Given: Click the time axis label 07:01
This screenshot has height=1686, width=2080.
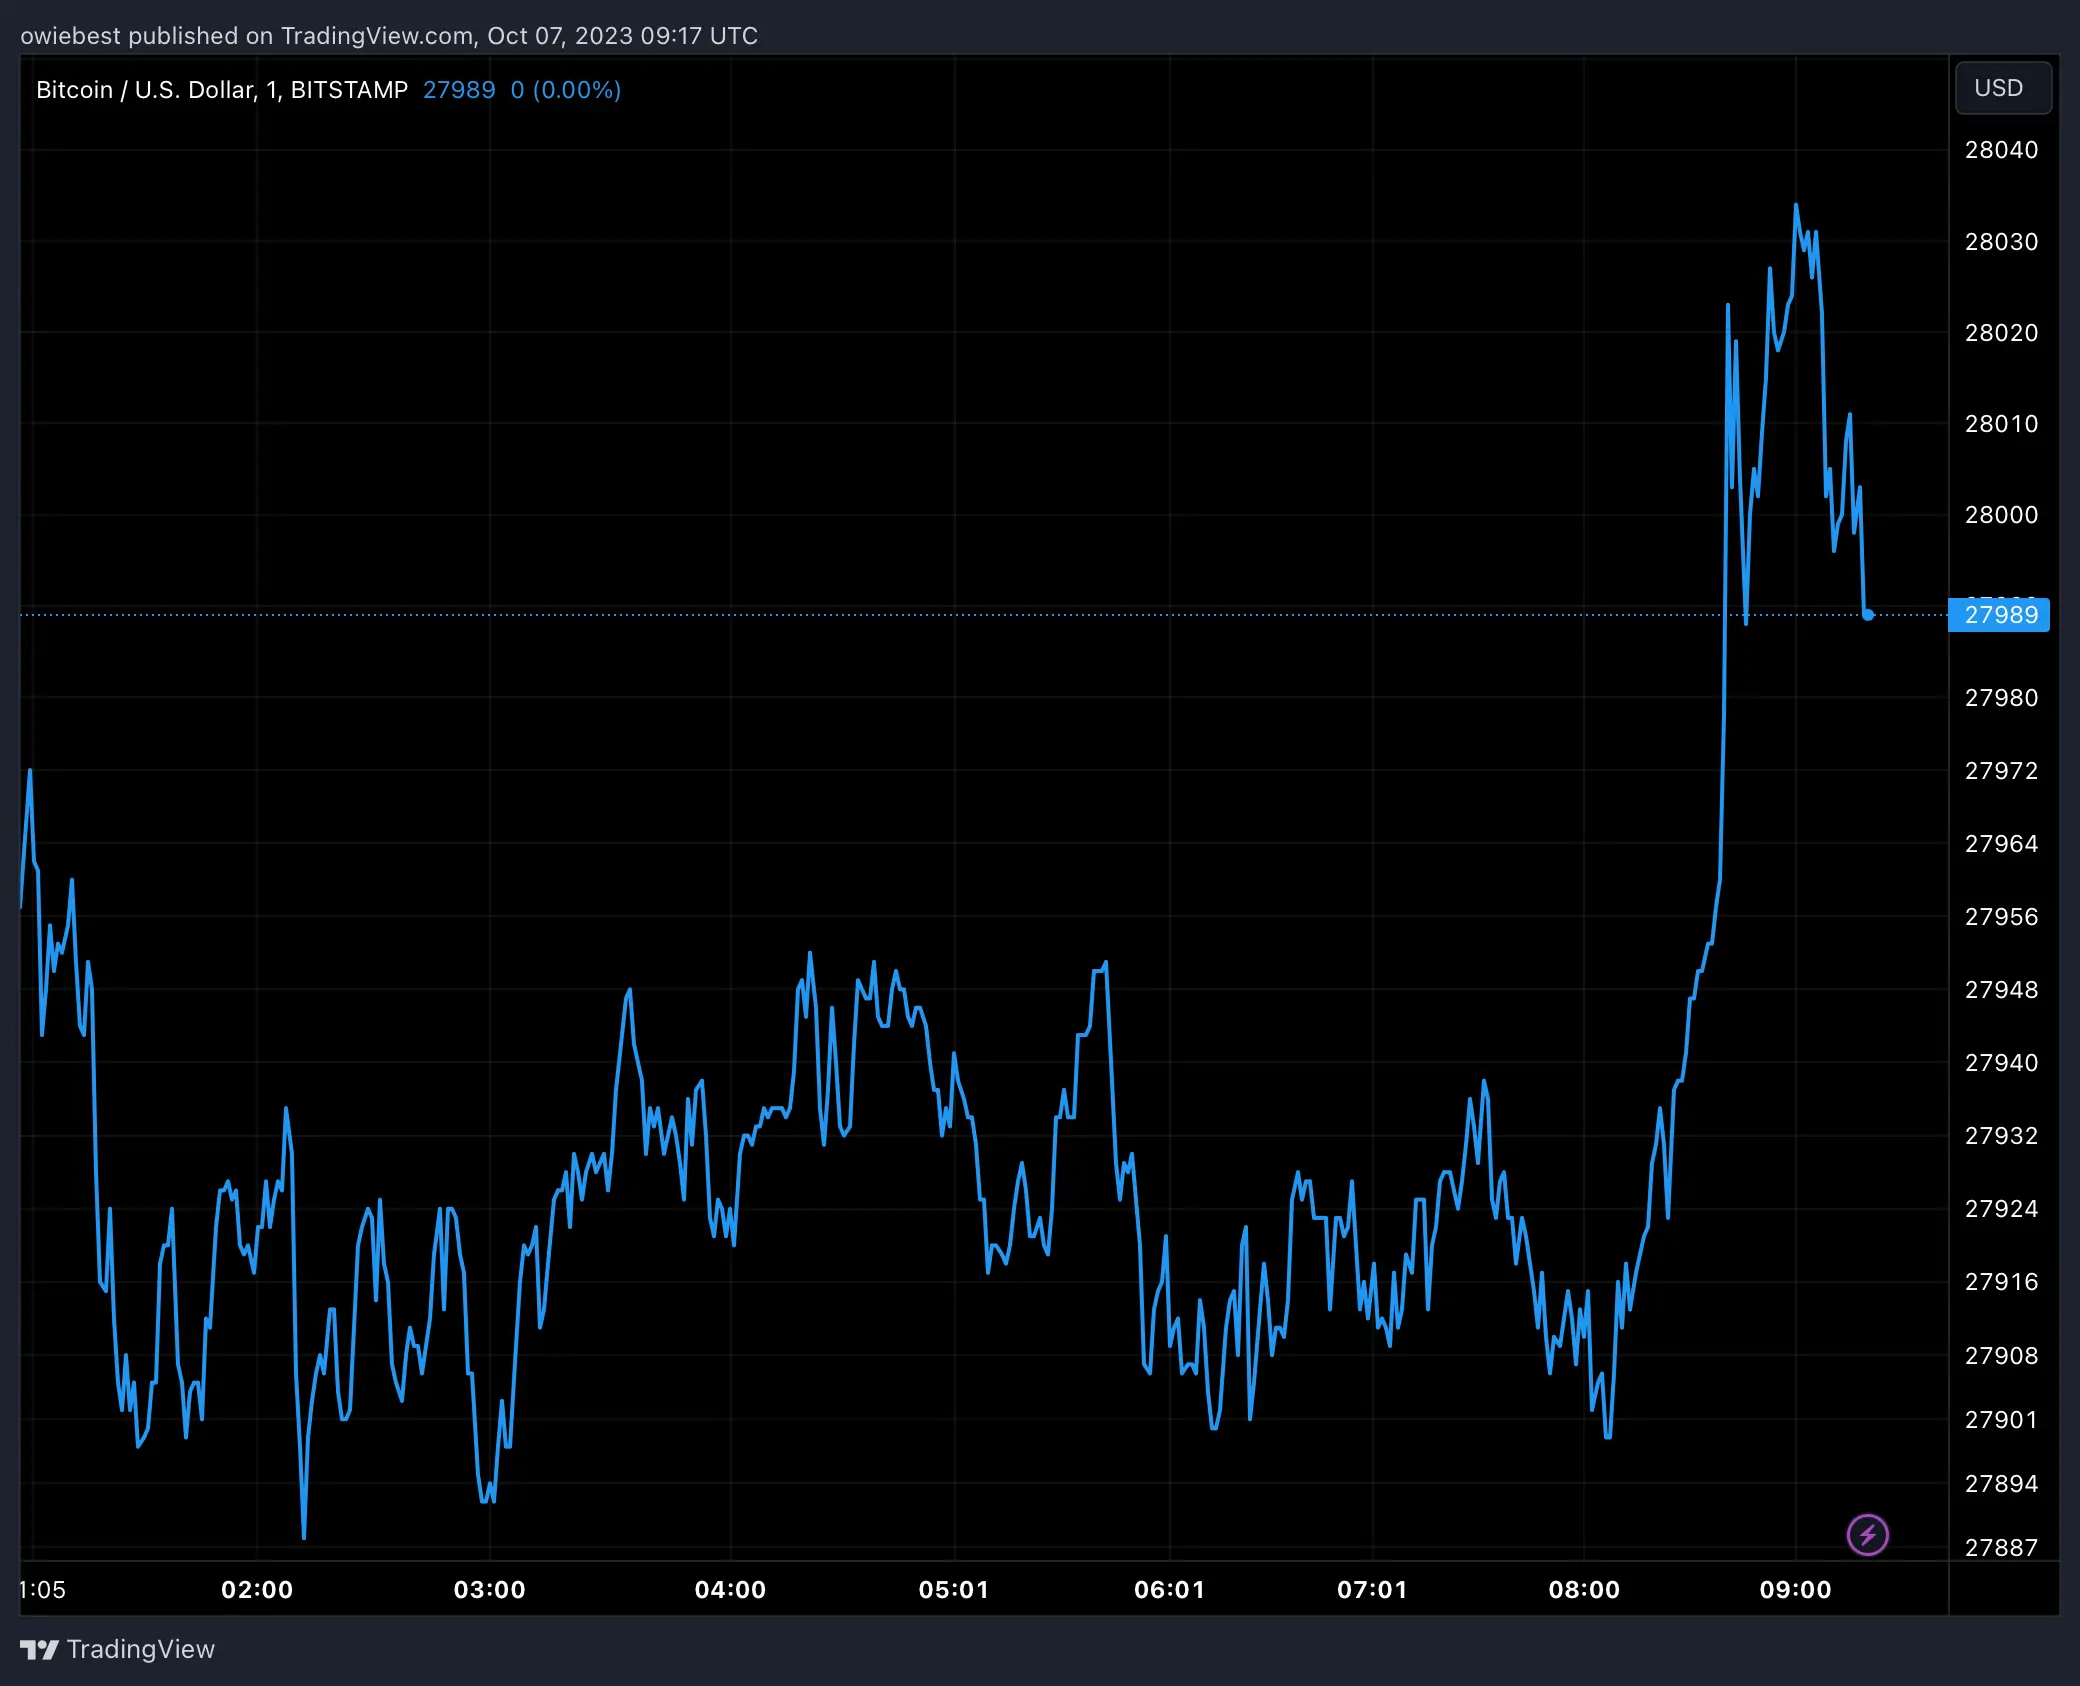Looking at the screenshot, I should (1372, 1590).
